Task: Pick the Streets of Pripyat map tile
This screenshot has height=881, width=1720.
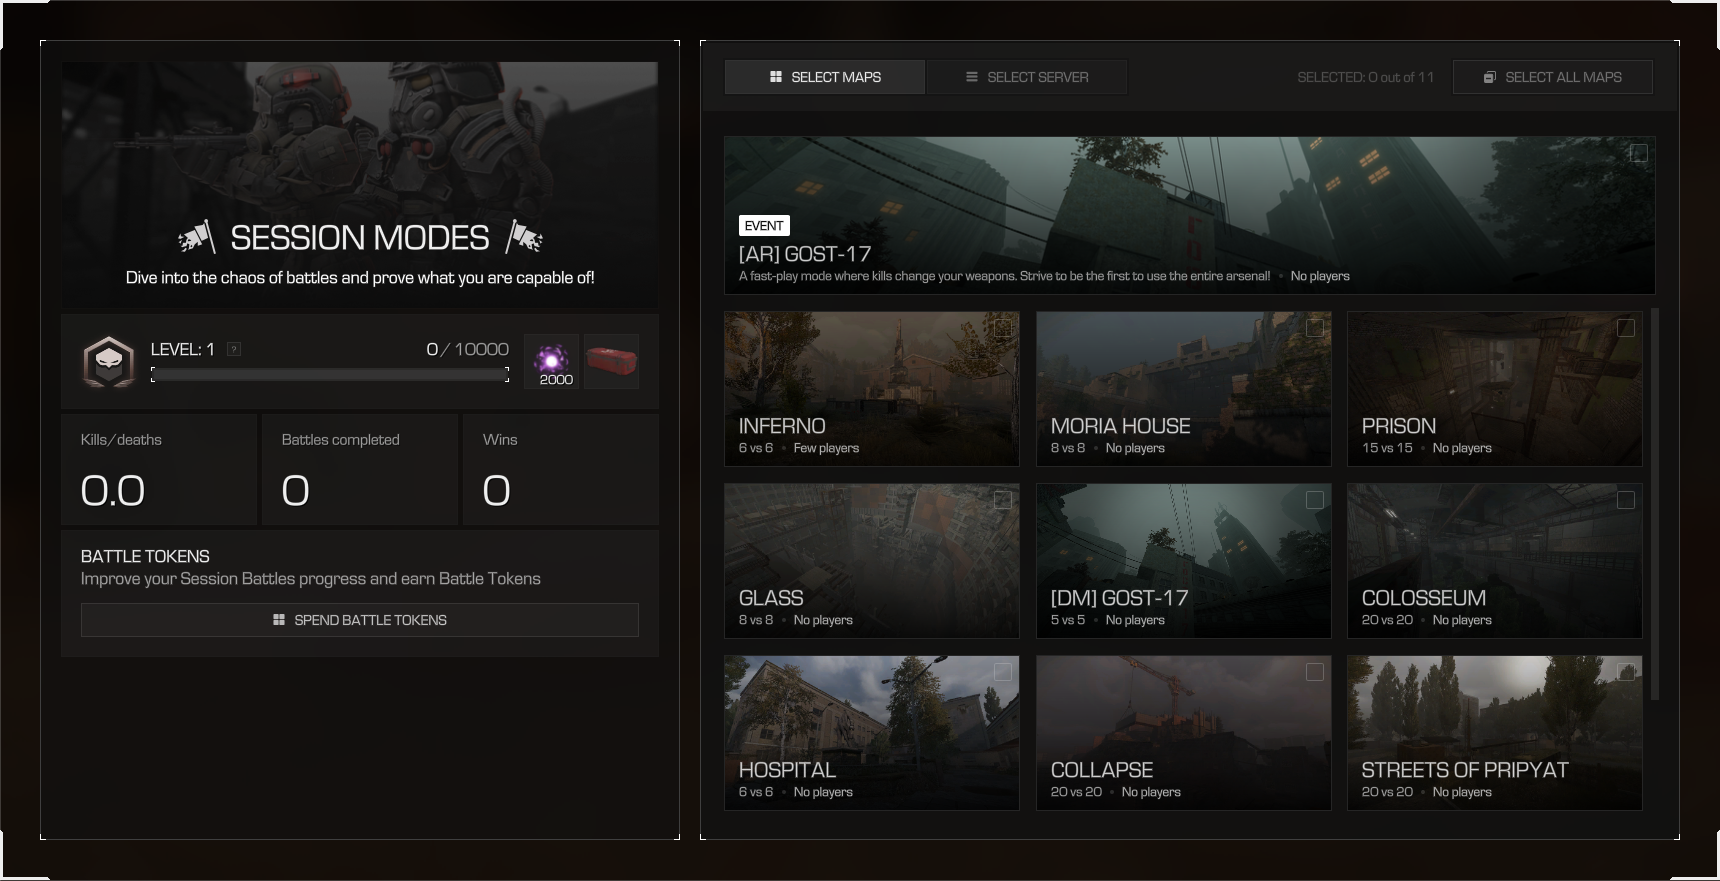Action: [1494, 732]
